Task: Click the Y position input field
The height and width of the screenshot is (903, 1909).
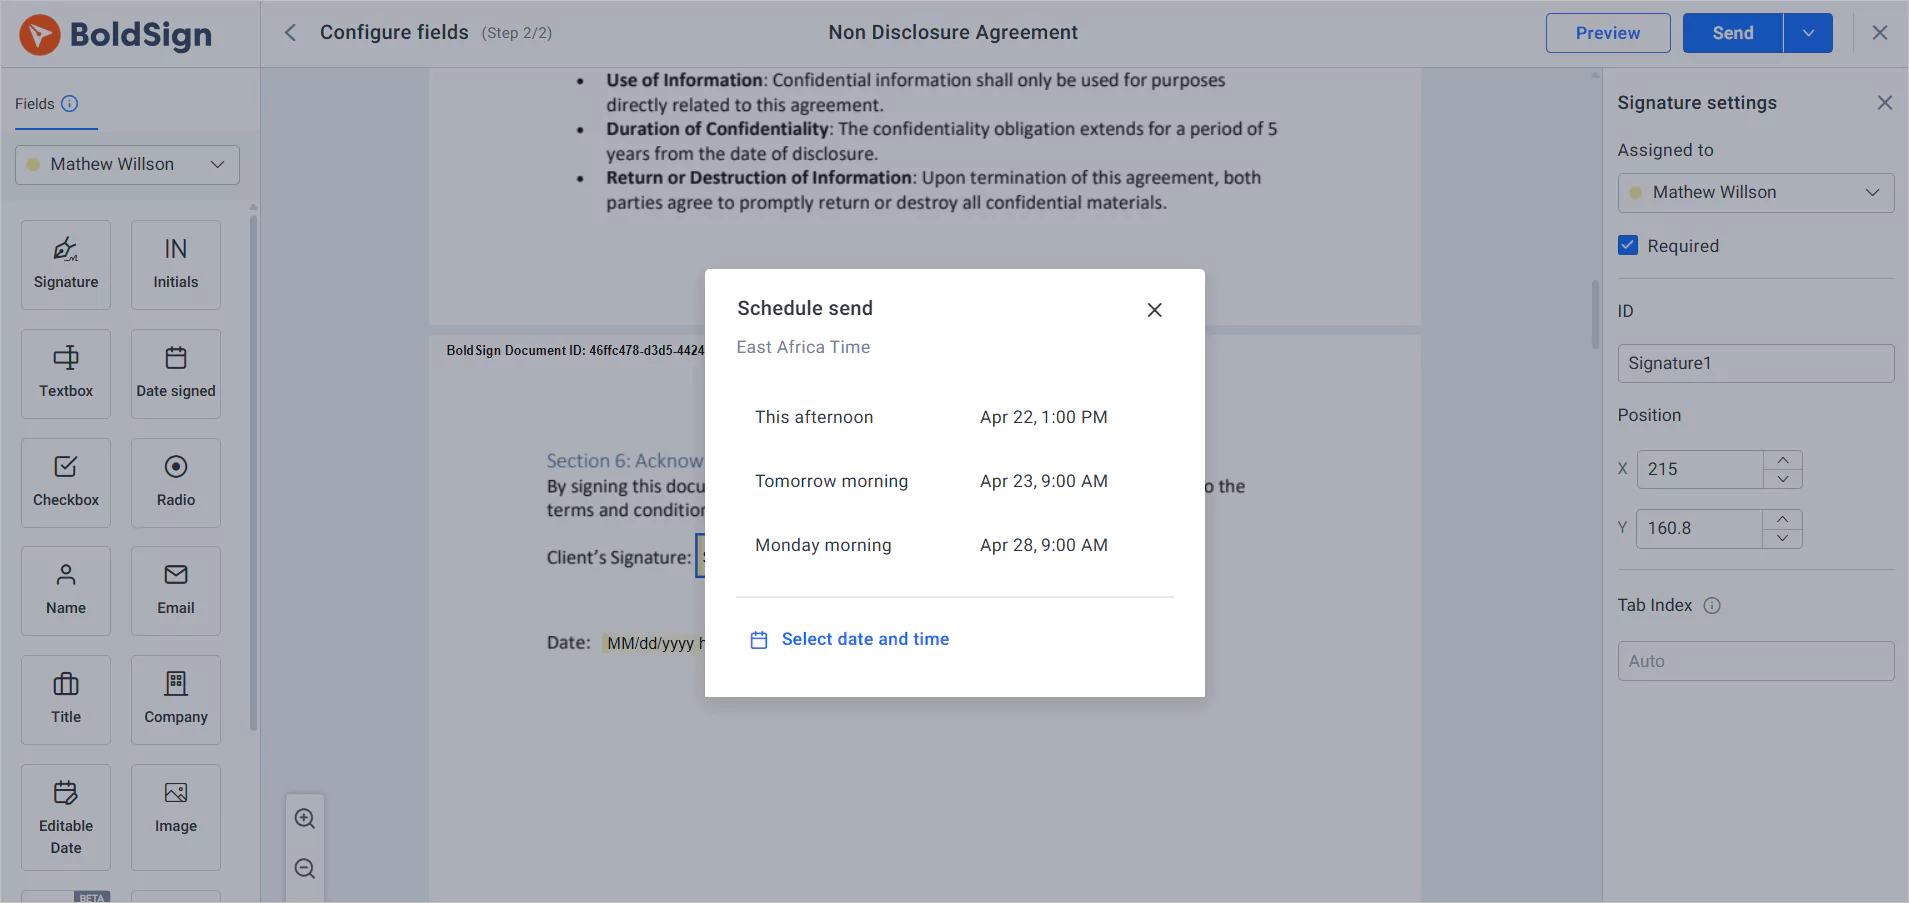Action: pyautogui.click(x=1700, y=528)
